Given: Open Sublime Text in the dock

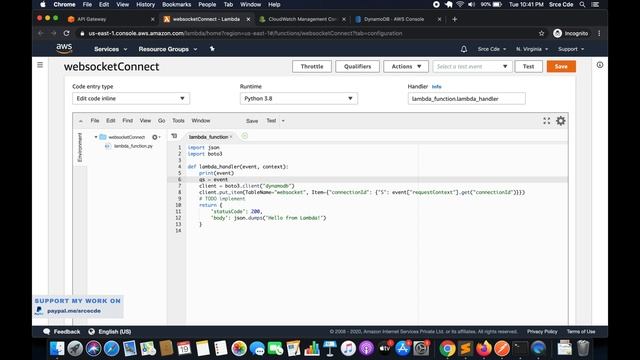Looking at the screenshot, I should tap(465, 349).
